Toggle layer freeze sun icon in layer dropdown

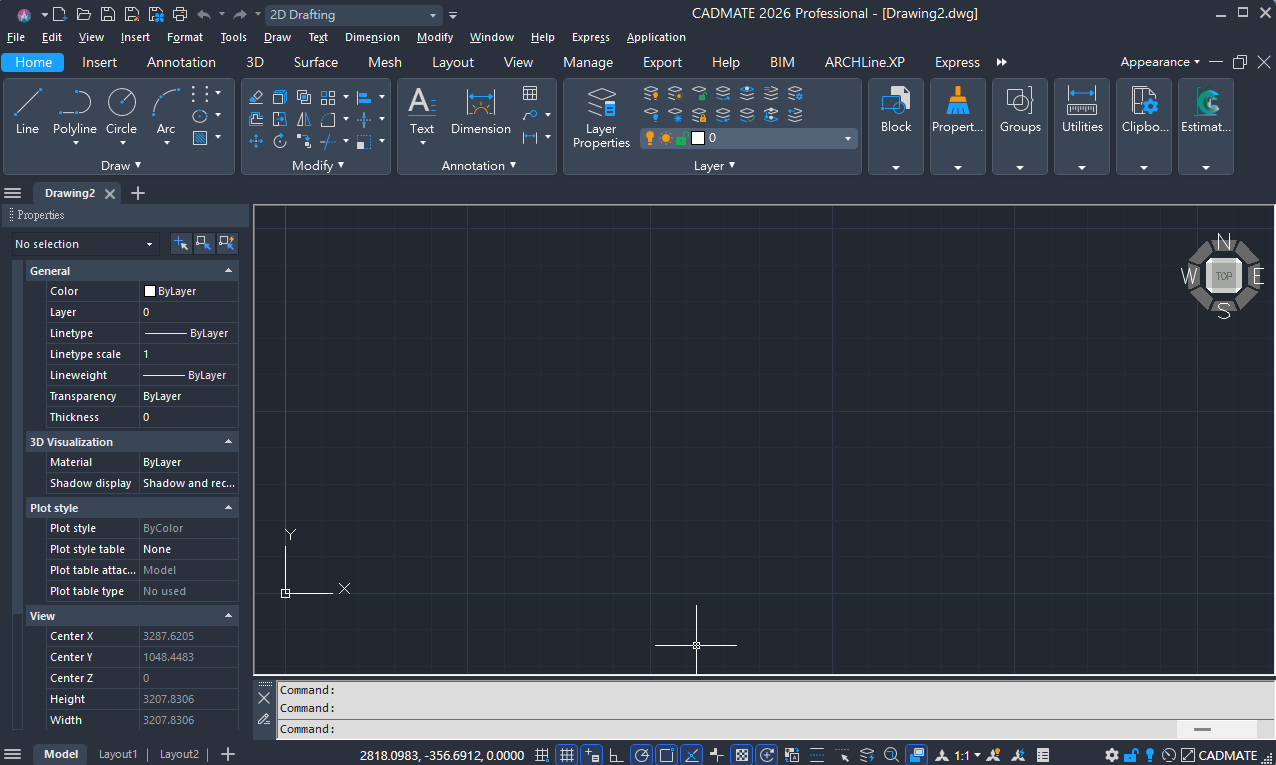[665, 138]
